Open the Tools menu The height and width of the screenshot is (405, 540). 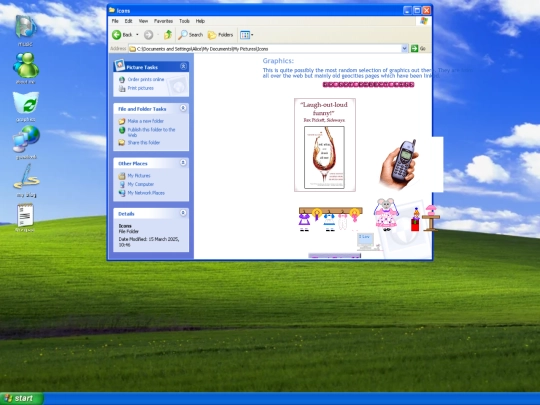point(184,21)
